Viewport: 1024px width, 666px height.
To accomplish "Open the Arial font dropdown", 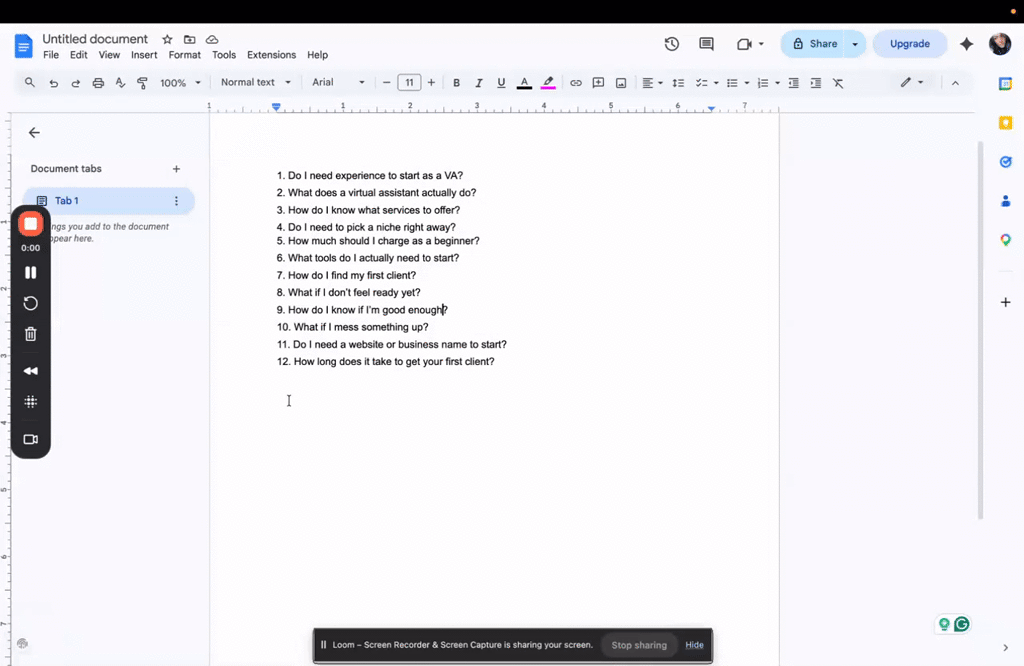I will tap(338, 82).
